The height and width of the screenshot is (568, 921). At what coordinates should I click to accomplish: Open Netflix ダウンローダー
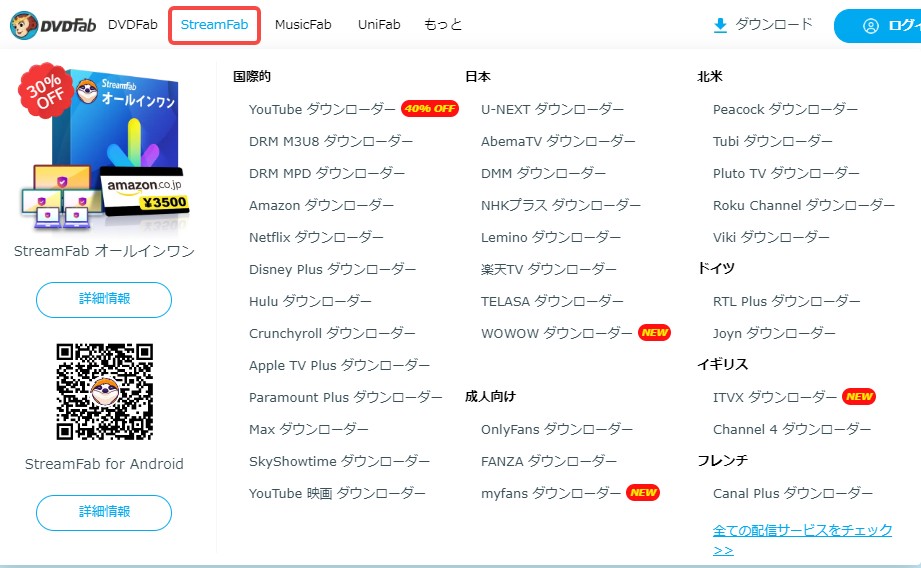pos(316,237)
